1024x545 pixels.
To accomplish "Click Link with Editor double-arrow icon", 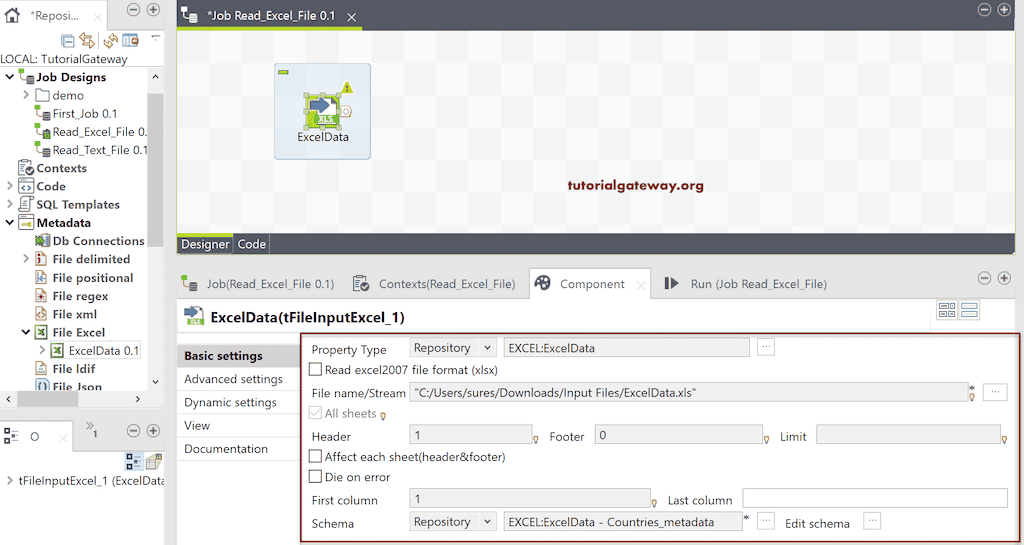I will pos(87,40).
